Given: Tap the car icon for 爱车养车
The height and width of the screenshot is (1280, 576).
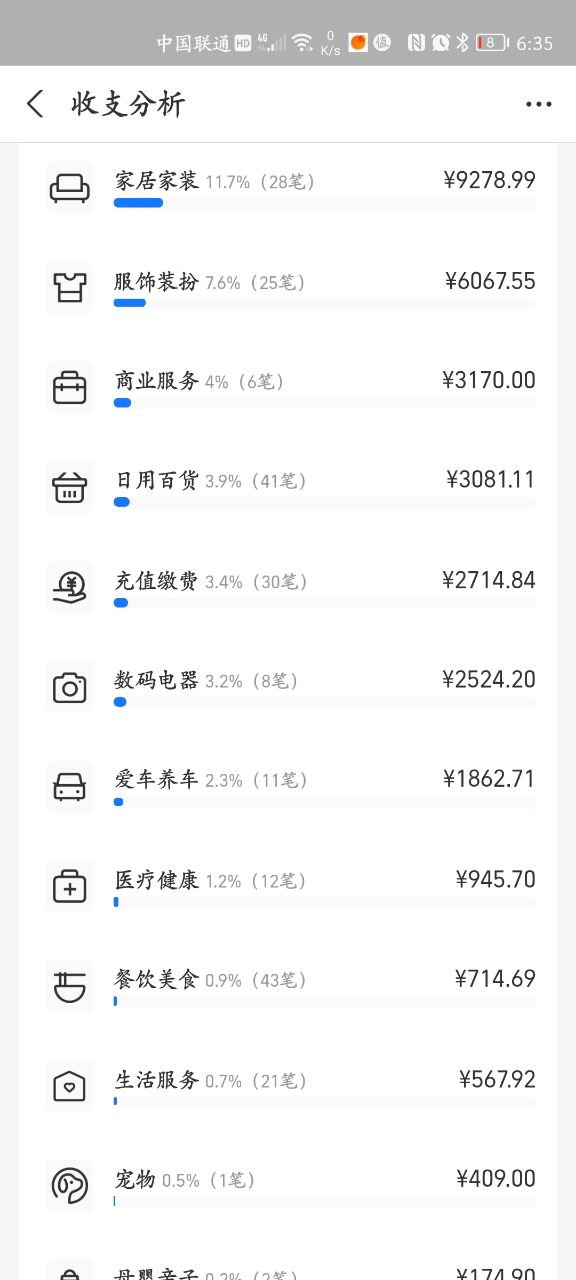Looking at the screenshot, I should 69,787.
